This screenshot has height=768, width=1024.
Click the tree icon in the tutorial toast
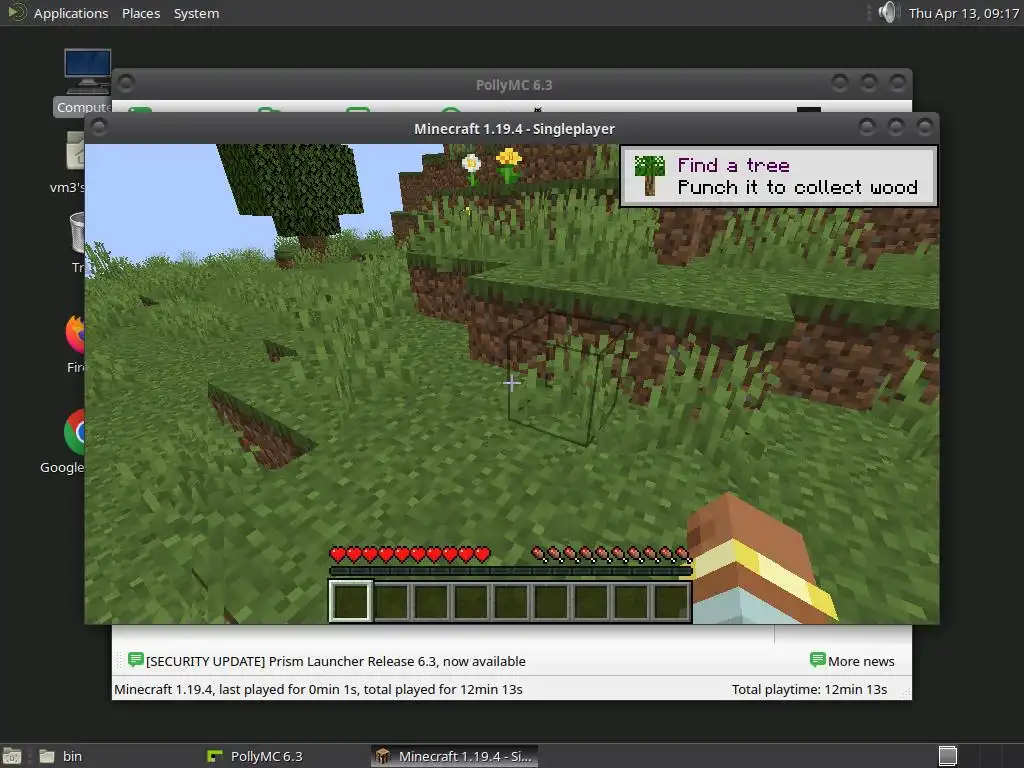[649, 175]
